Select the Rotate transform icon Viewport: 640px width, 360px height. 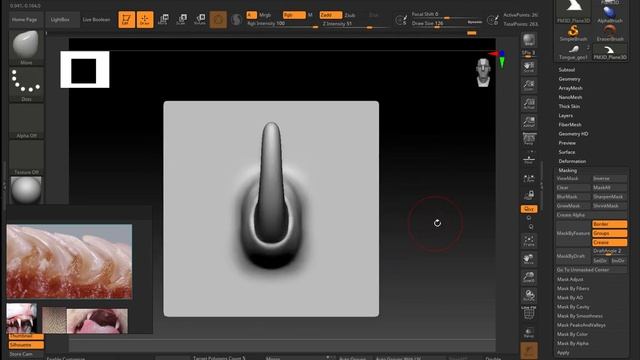pyautogui.click(x=200, y=19)
